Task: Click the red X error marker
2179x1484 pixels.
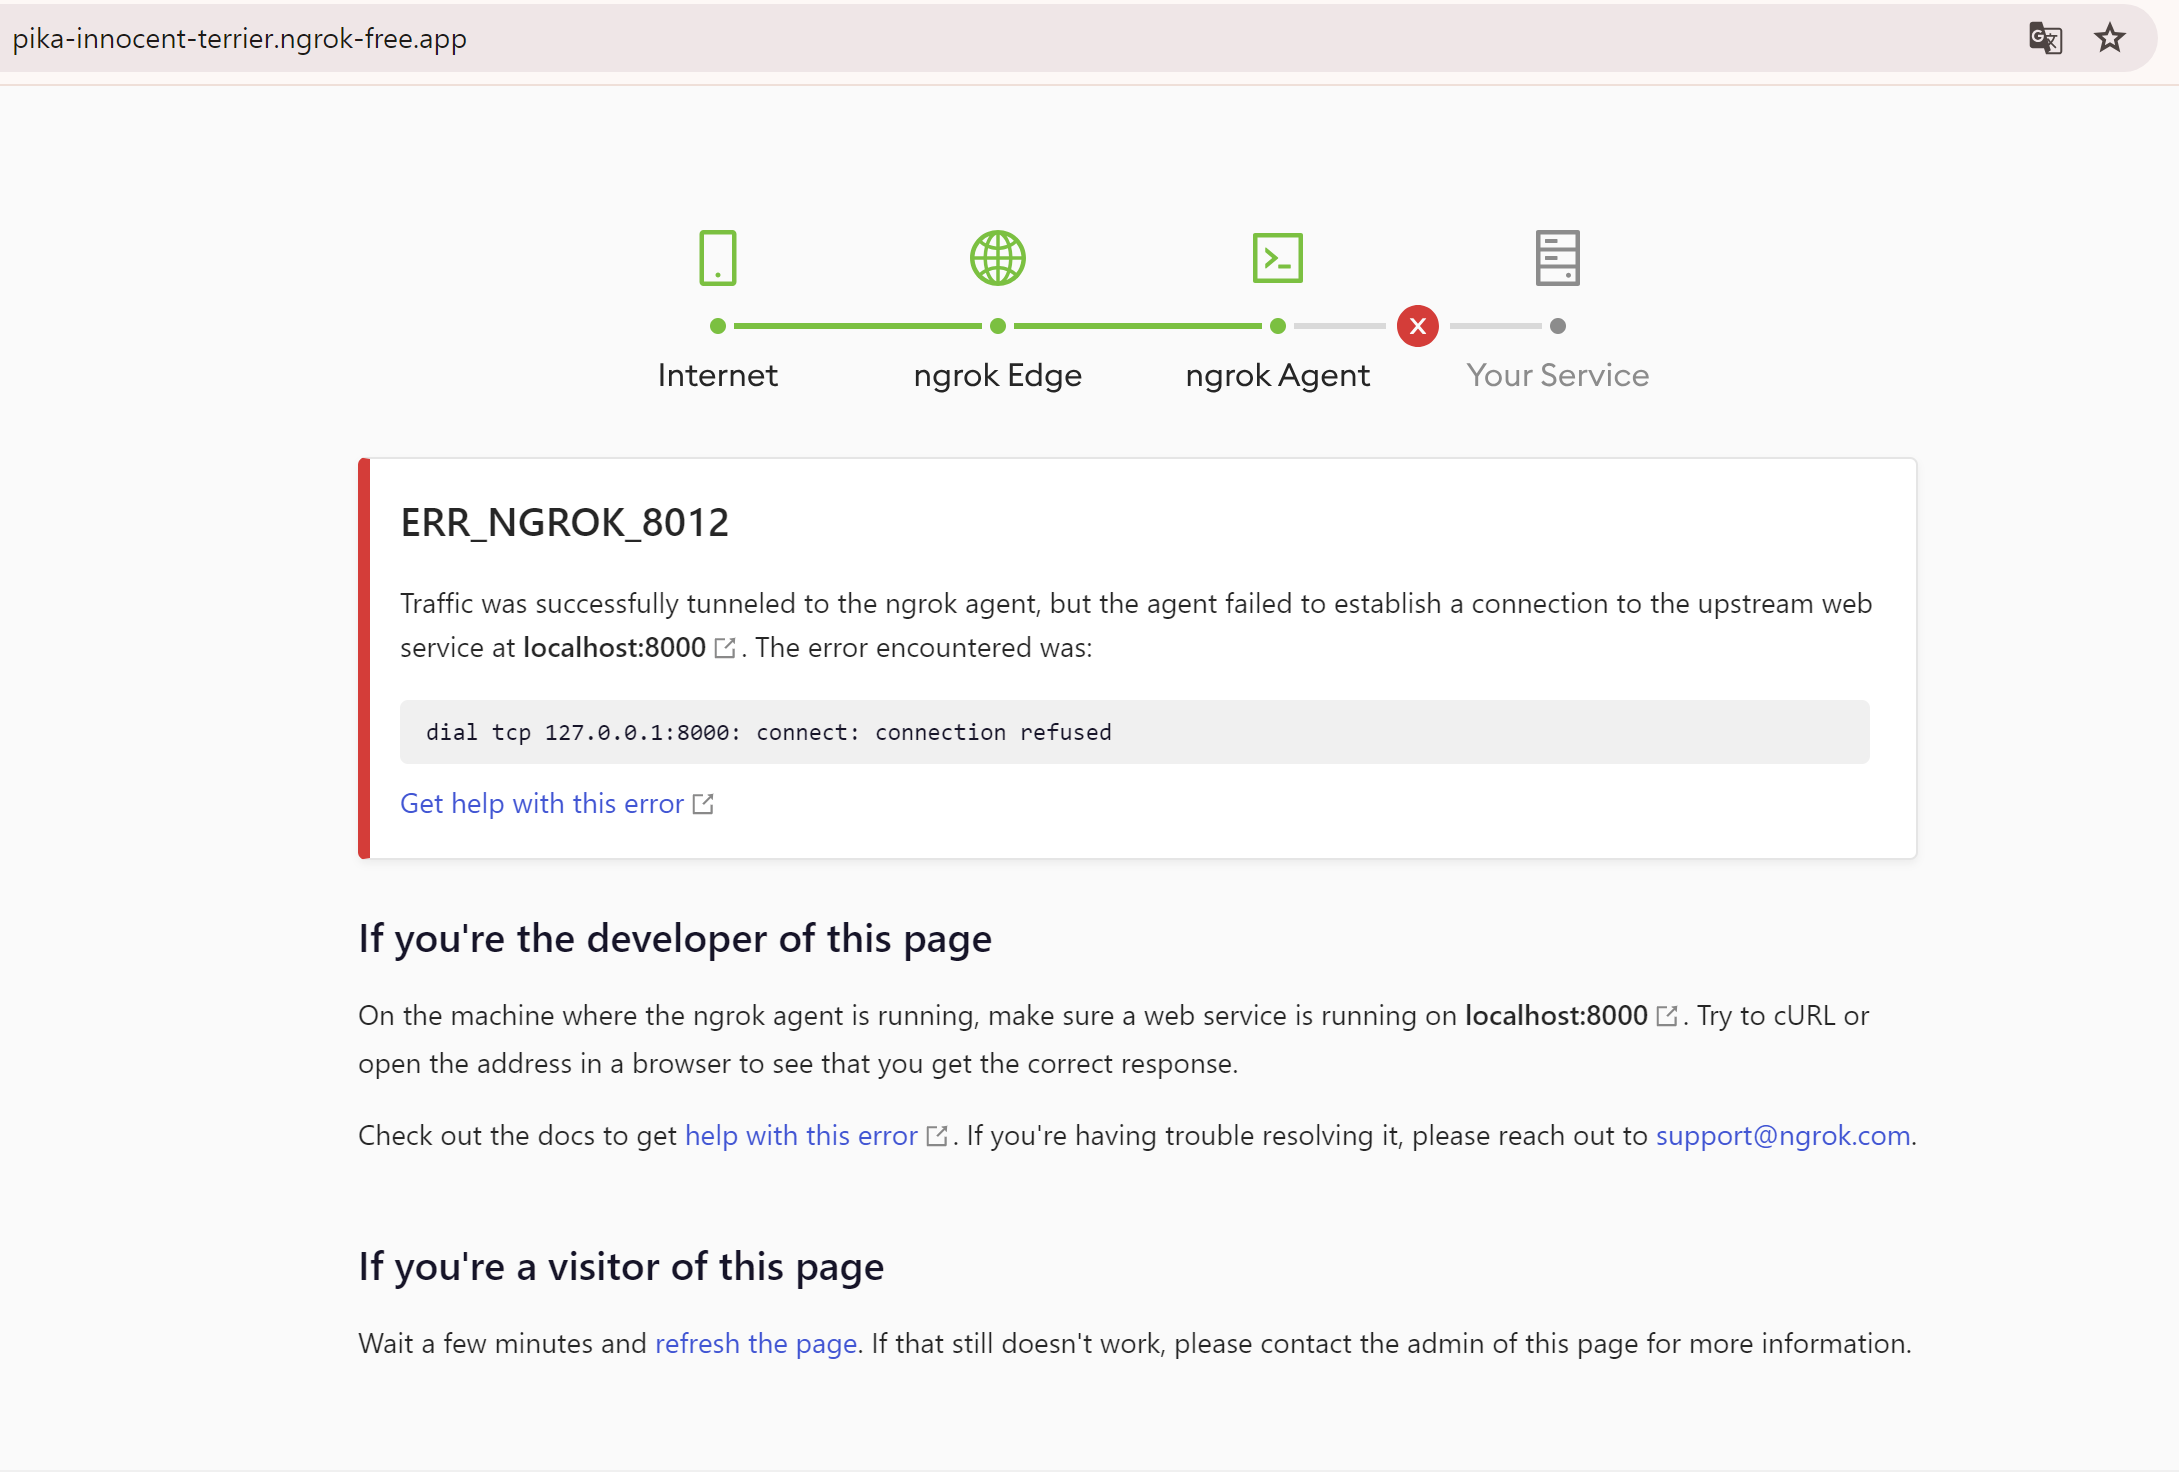Action: (1417, 326)
